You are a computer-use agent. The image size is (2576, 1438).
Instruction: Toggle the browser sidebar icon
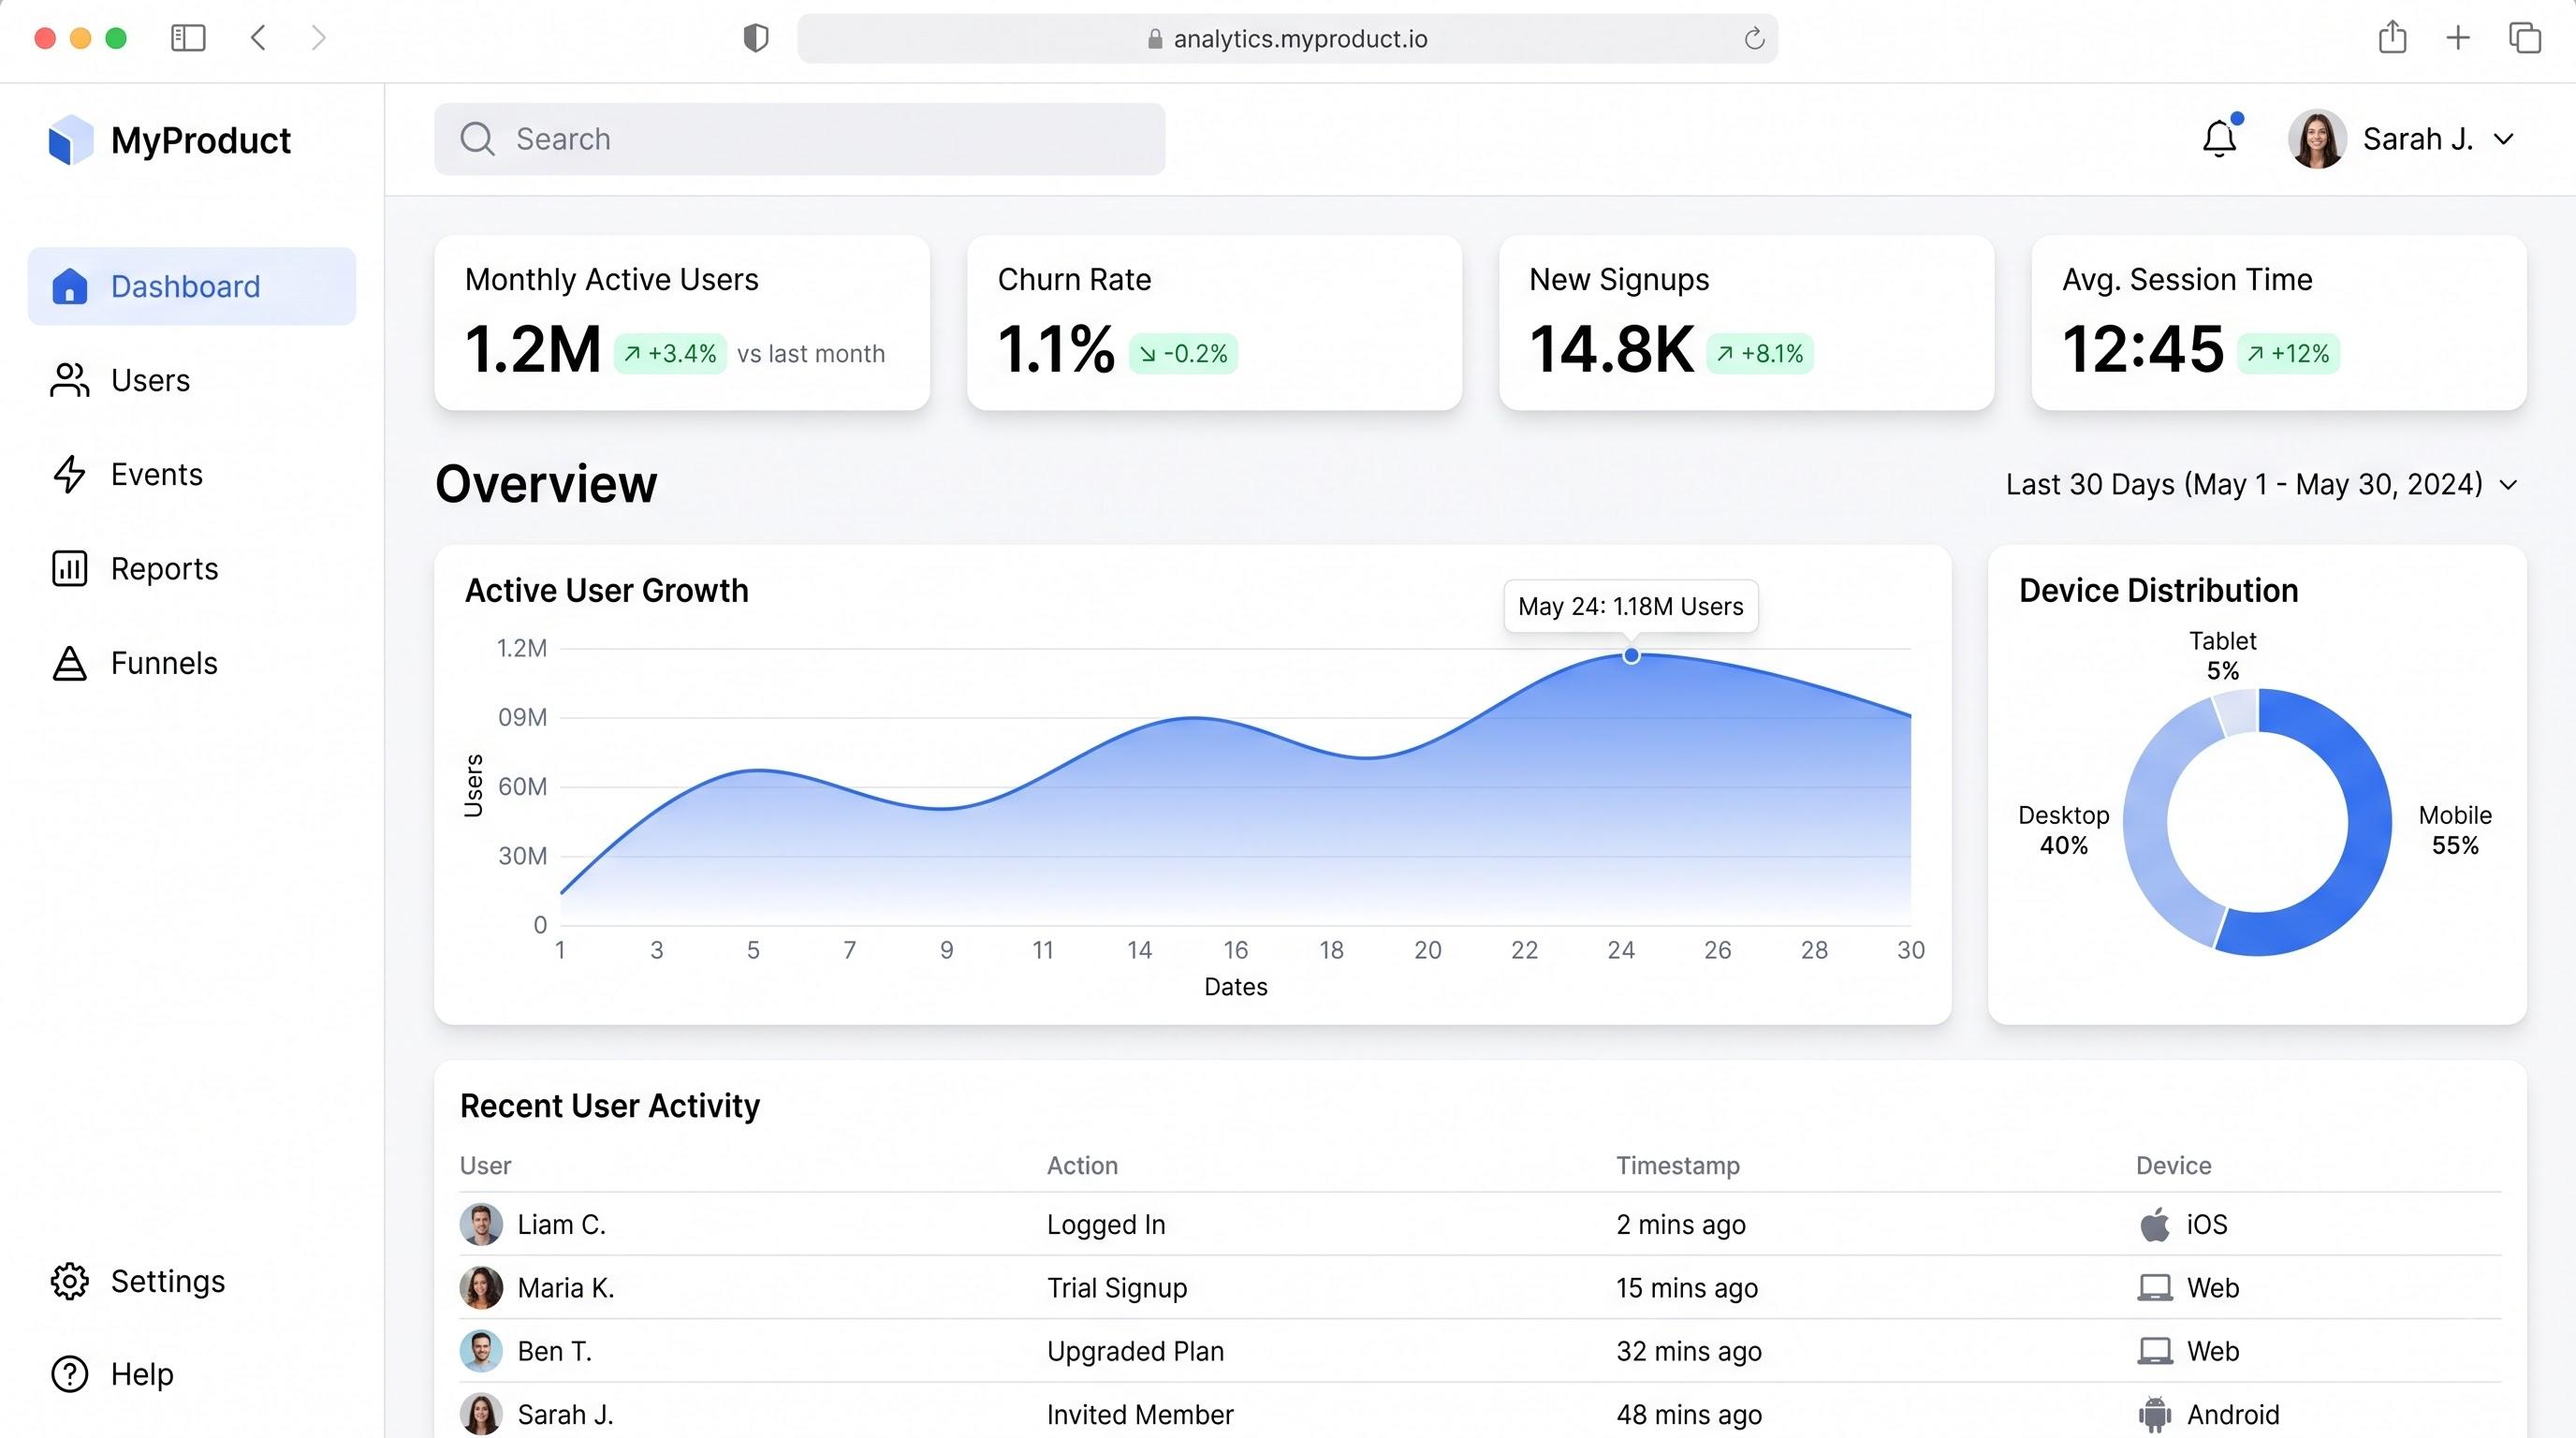pos(188,38)
